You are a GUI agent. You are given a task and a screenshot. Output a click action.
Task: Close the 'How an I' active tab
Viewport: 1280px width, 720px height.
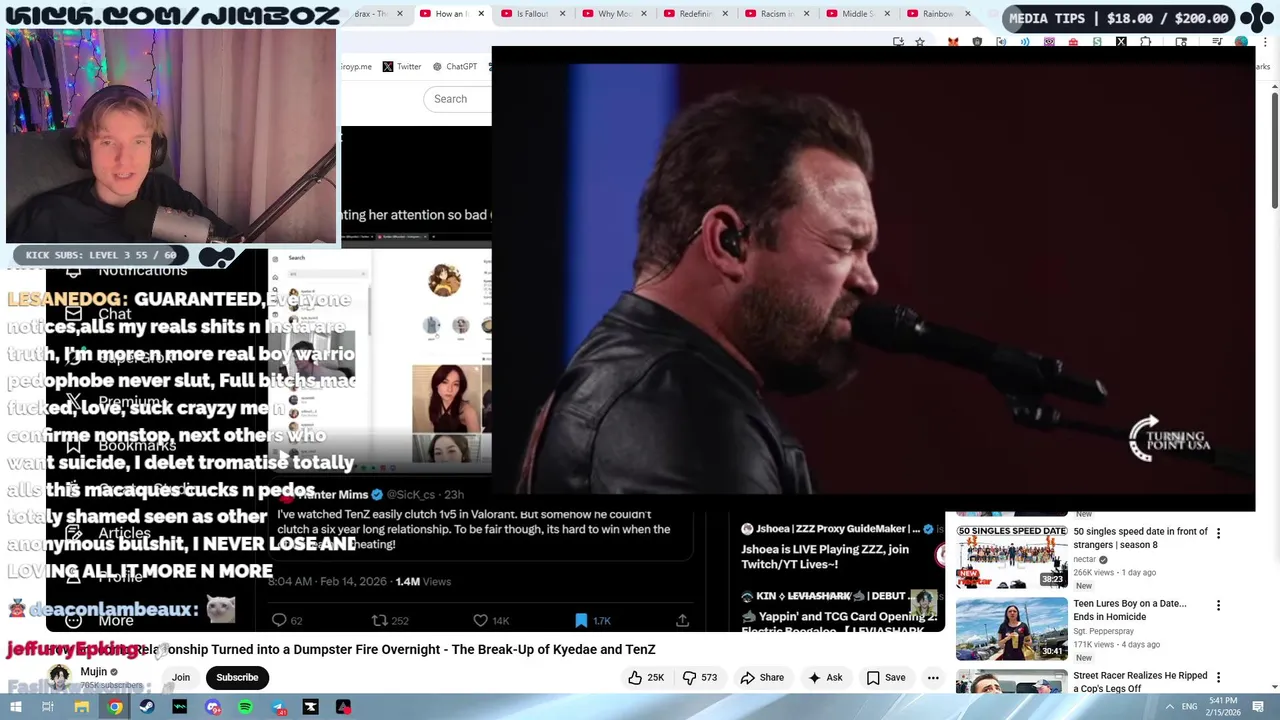[481, 14]
